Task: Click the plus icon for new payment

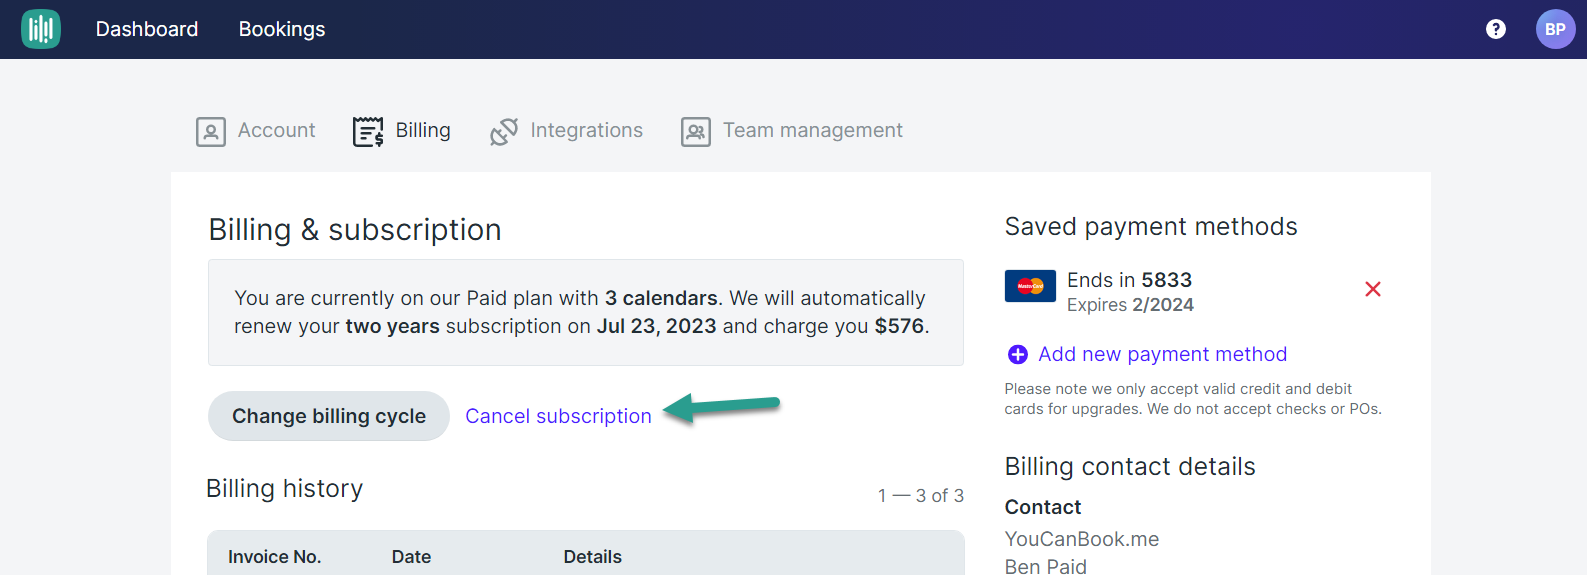Action: (1018, 354)
